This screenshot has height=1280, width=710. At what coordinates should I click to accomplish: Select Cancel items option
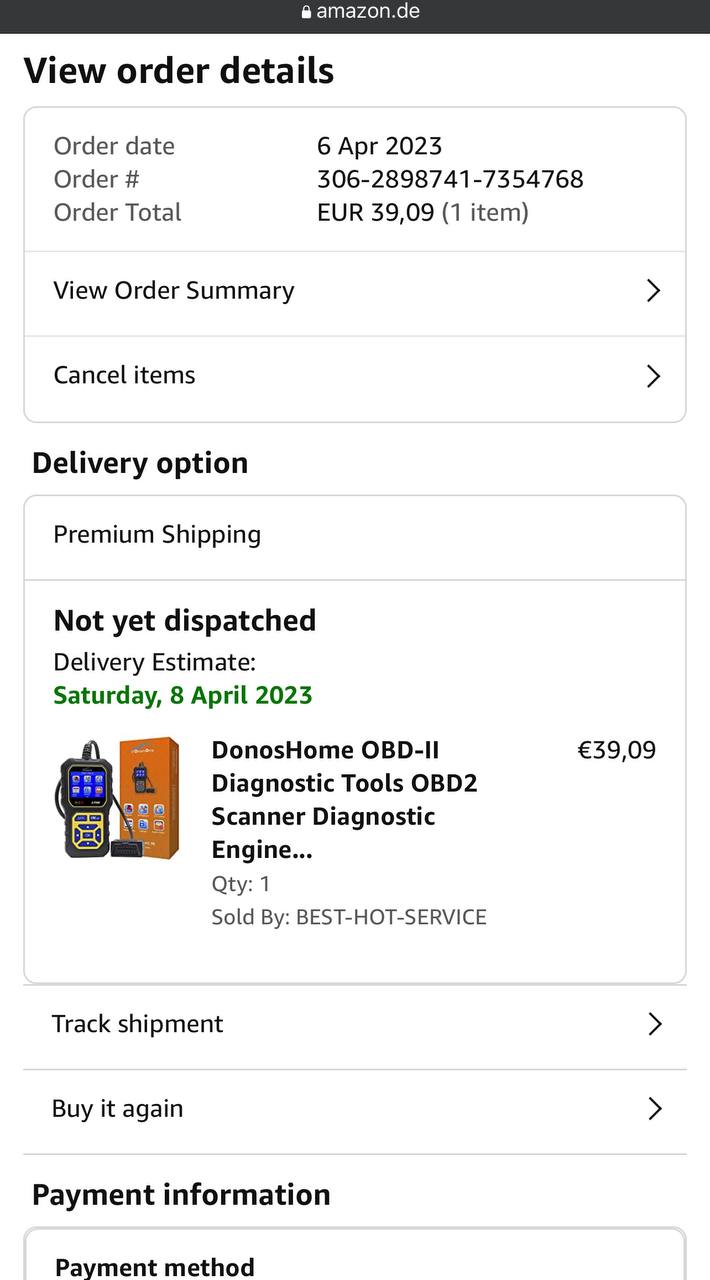(125, 376)
